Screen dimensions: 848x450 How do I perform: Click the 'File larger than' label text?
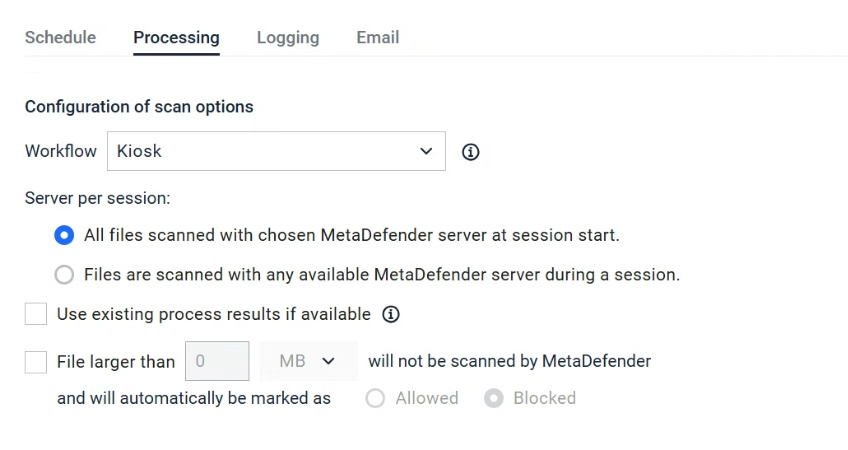click(x=116, y=362)
